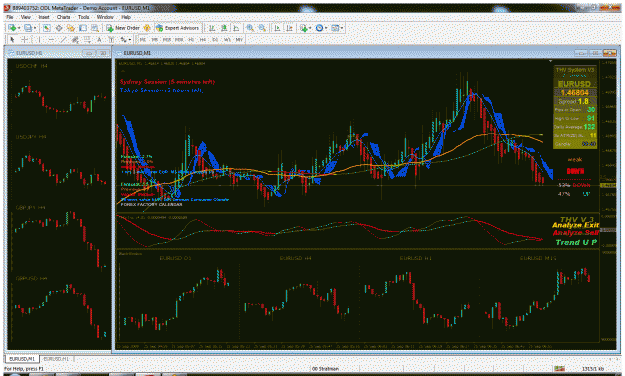Open the Data Window icon
625x376 pixels.
click(59, 28)
